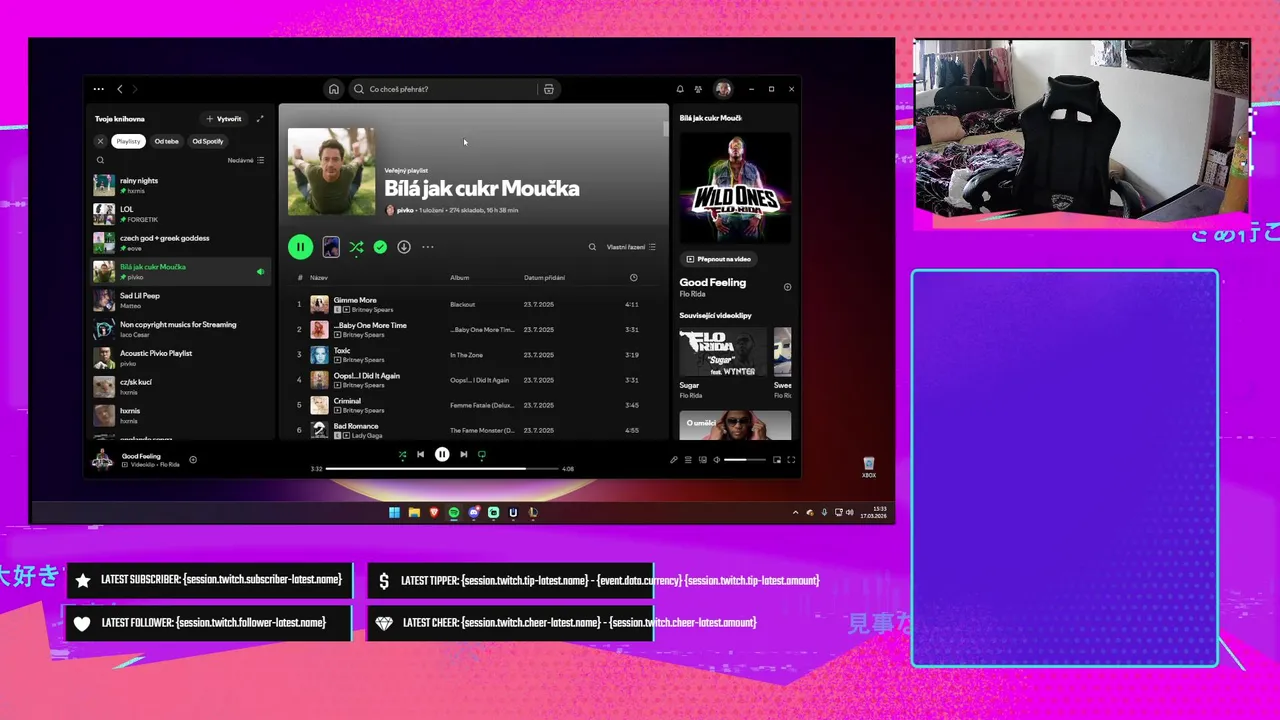Viewport: 1280px width, 720px height.
Task: Clear the library filter with X
Action: coord(100,141)
